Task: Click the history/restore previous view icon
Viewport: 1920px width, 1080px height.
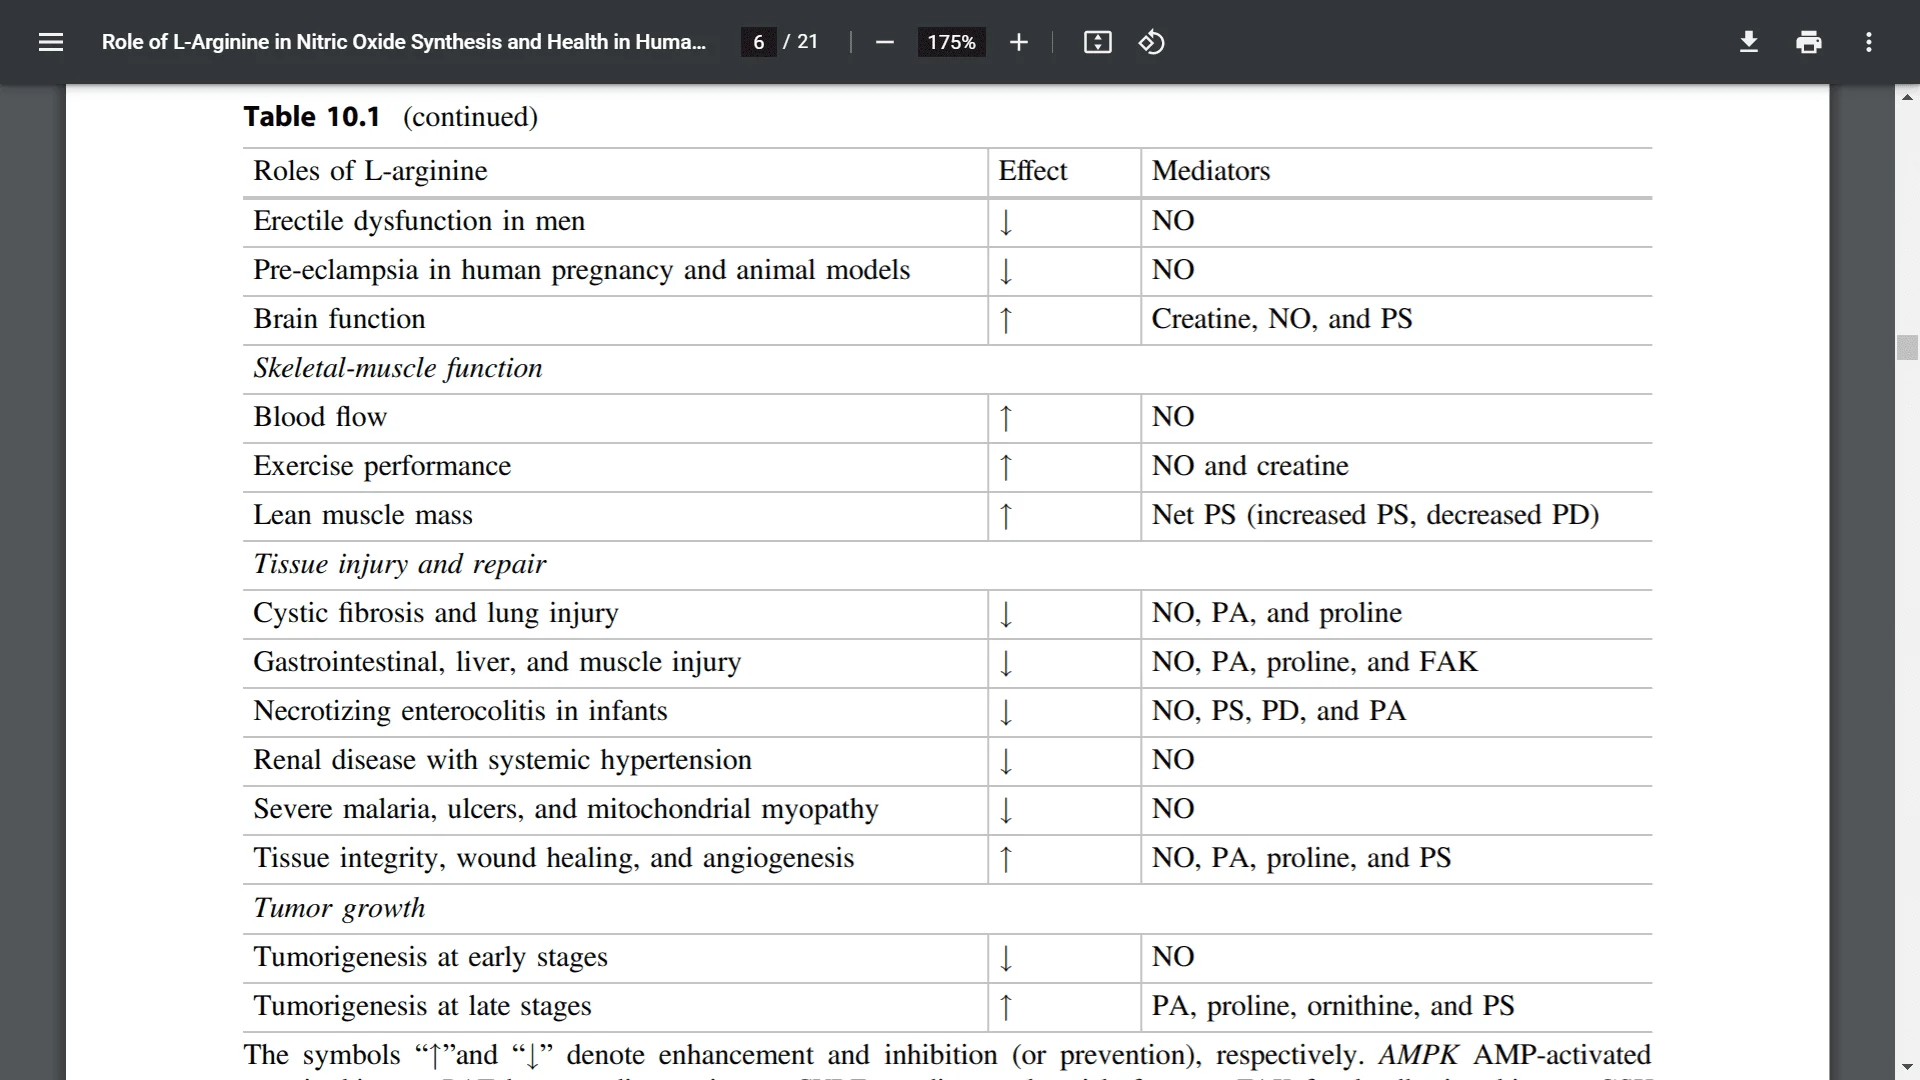Action: click(1151, 42)
